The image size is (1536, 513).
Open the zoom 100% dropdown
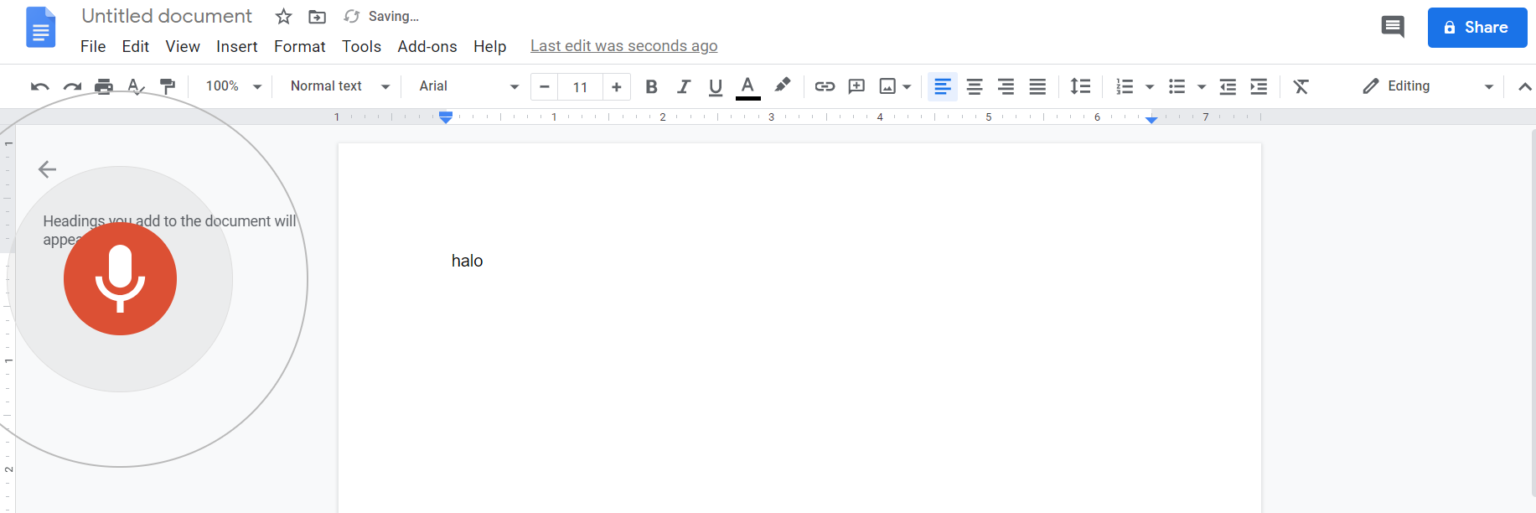point(233,87)
